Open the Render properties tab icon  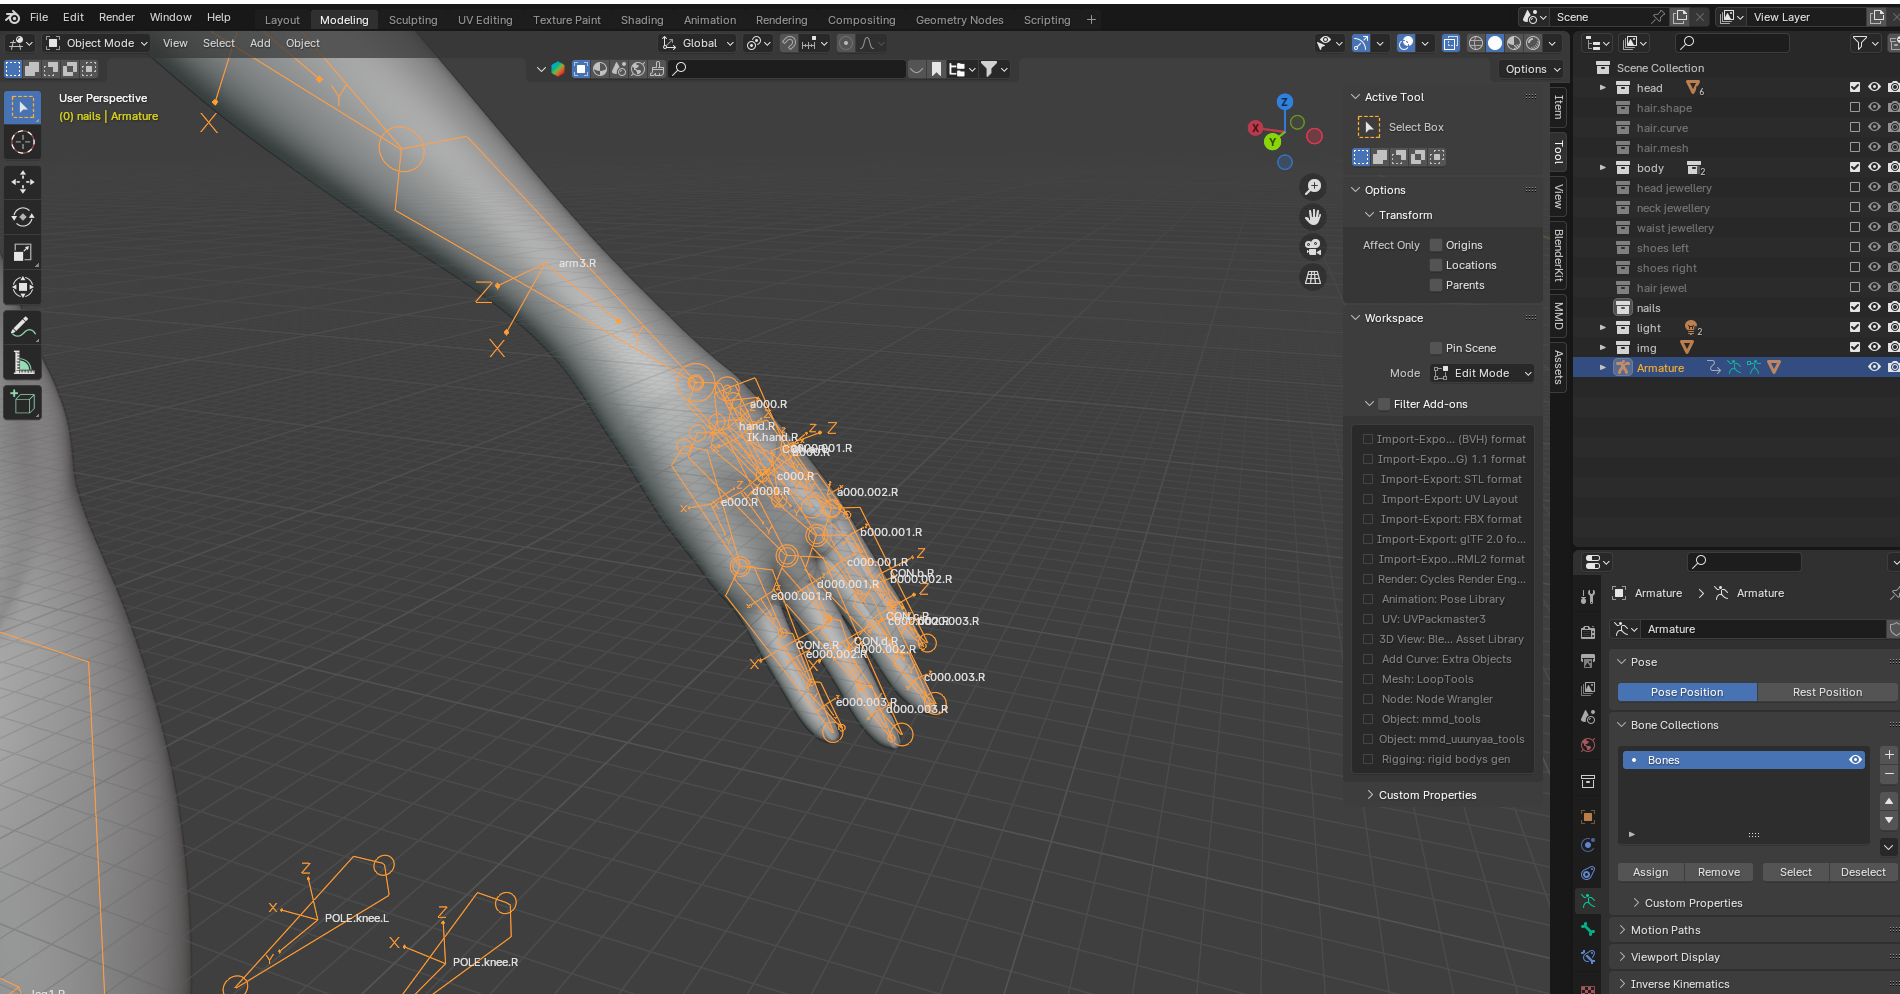click(1588, 632)
